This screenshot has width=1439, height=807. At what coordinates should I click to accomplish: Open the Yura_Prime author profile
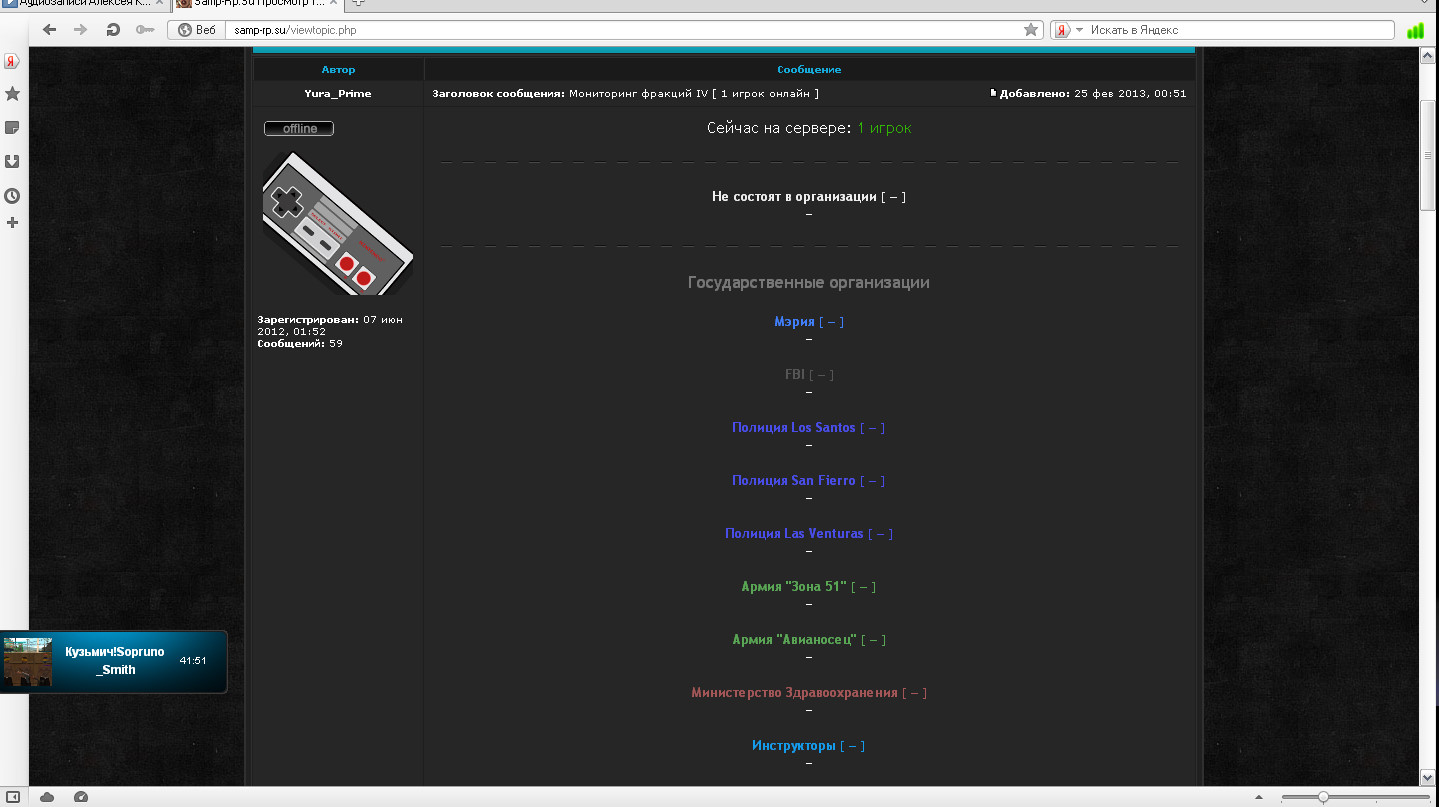point(338,94)
